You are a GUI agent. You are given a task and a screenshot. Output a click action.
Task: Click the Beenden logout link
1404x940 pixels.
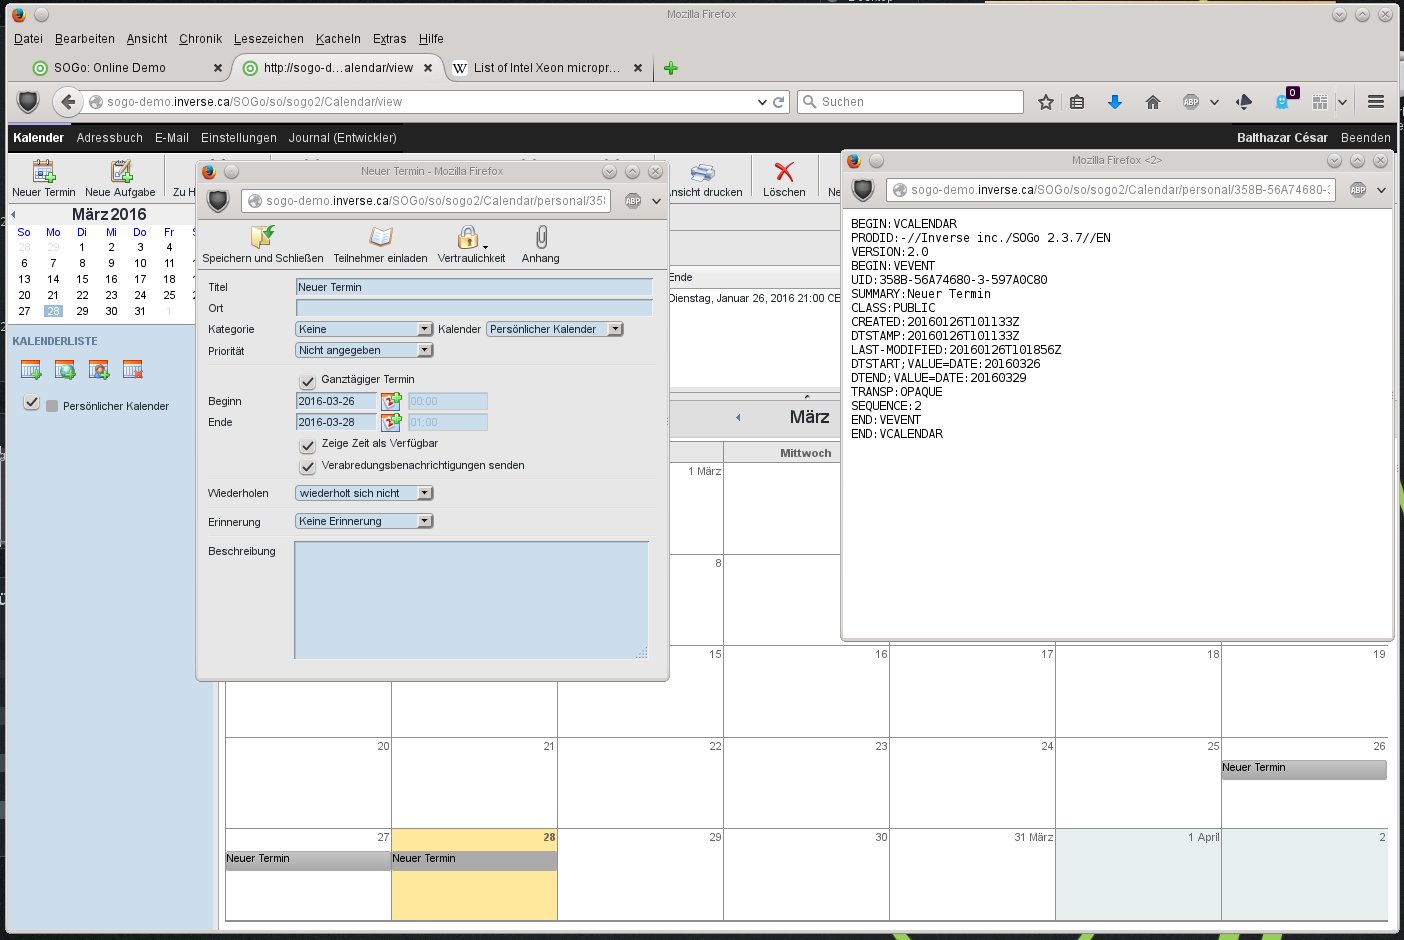(1365, 138)
